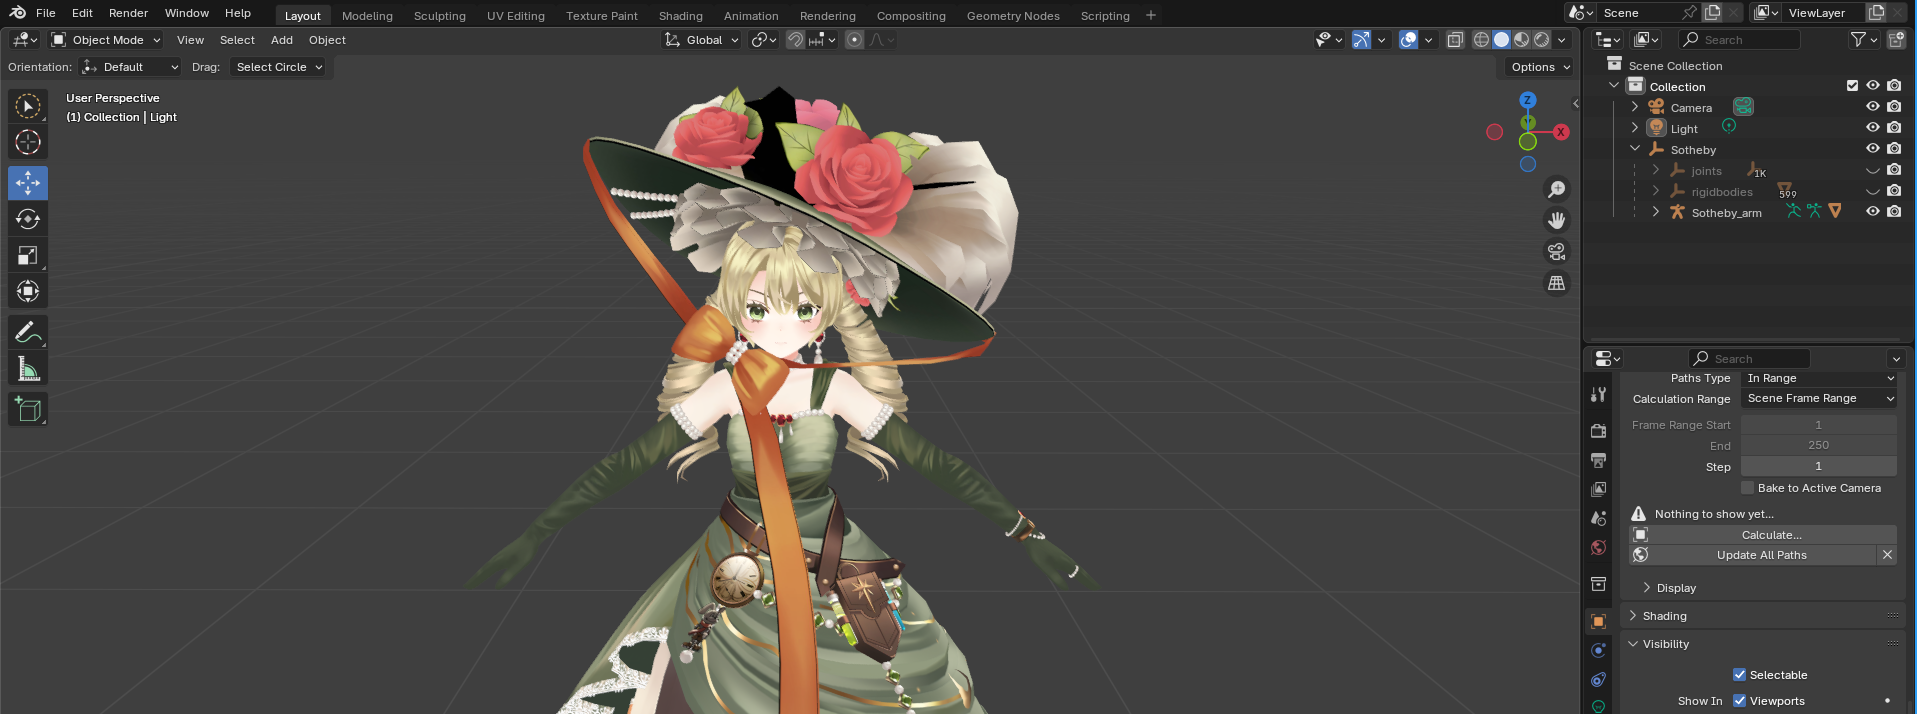Toggle viewport overlays display
Viewport: 1917px width, 714px height.
click(x=1408, y=40)
